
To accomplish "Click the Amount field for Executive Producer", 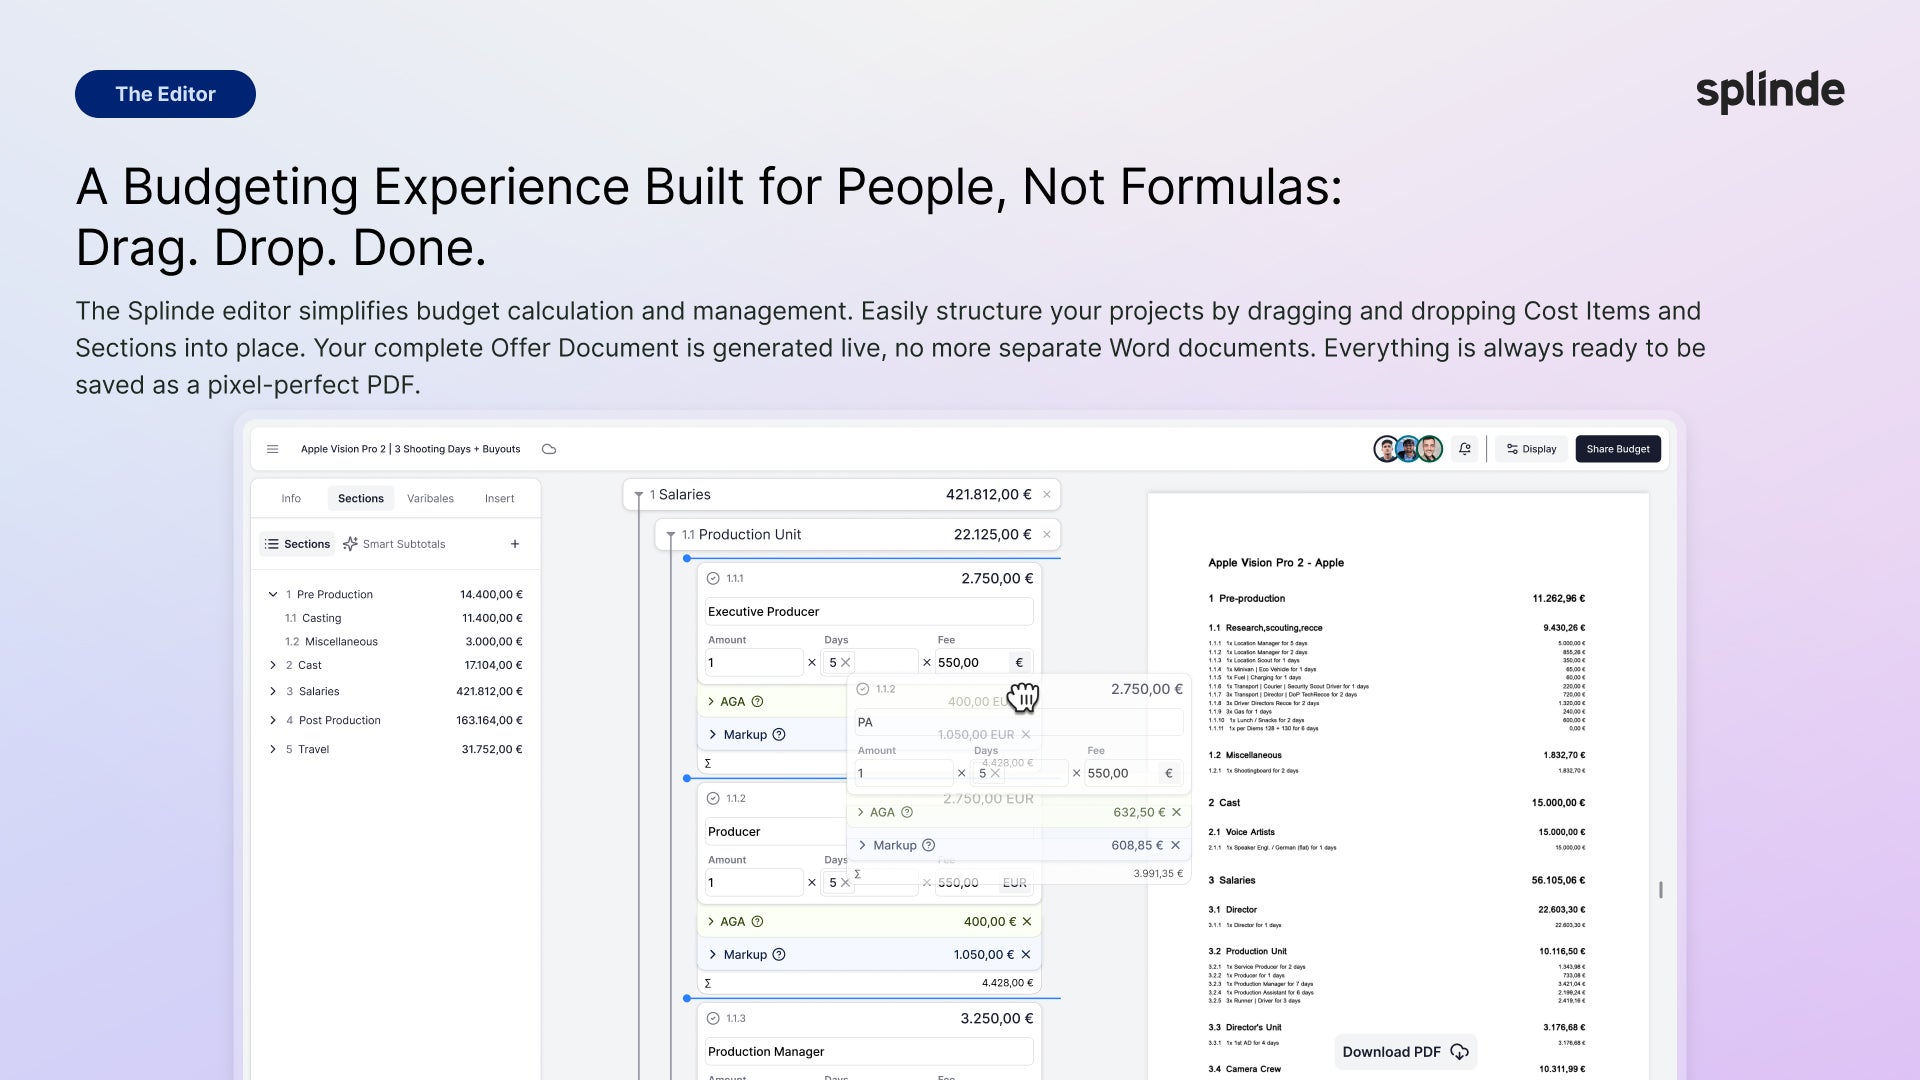I will coord(754,662).
